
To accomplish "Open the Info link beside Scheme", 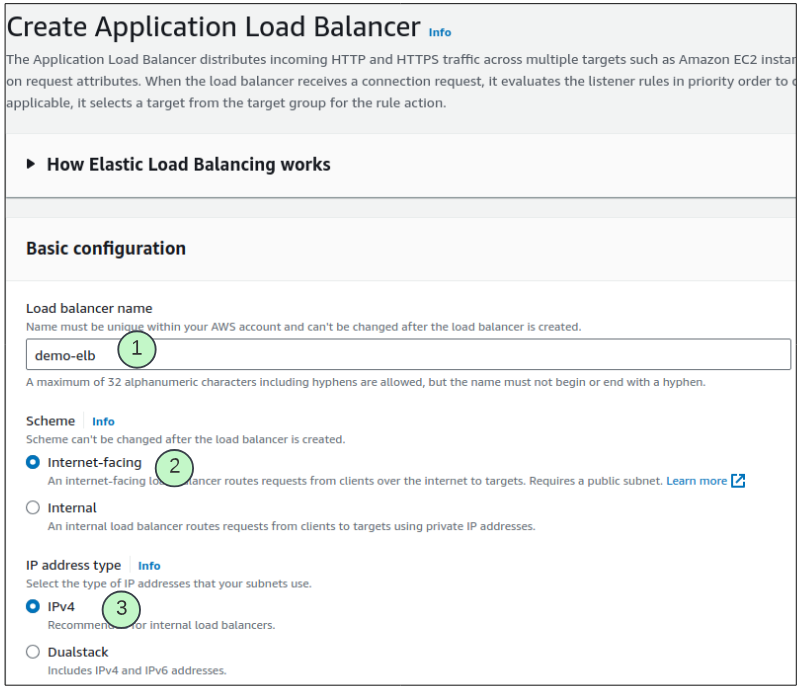I will tap(103, 422).
